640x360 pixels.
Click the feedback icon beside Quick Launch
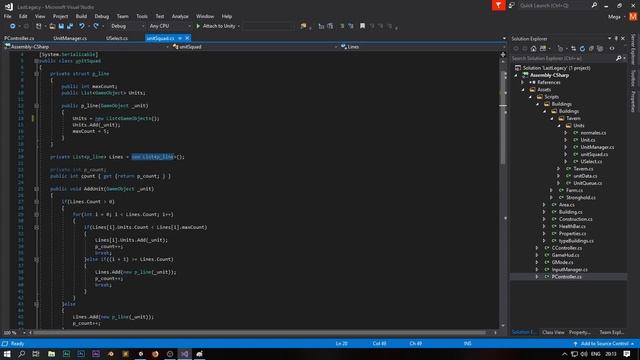click(511, 5)
